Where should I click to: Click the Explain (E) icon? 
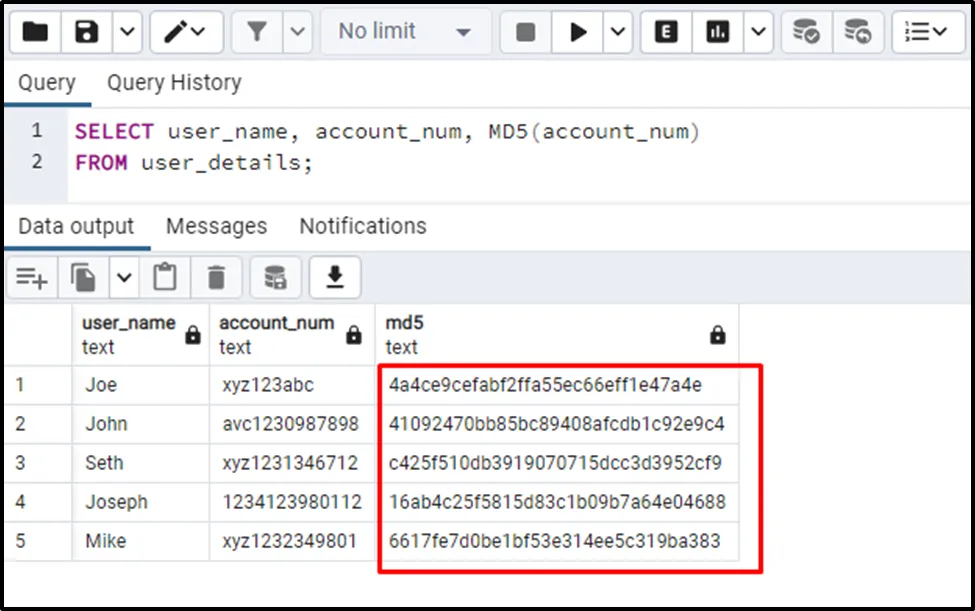tap(666, 32)
